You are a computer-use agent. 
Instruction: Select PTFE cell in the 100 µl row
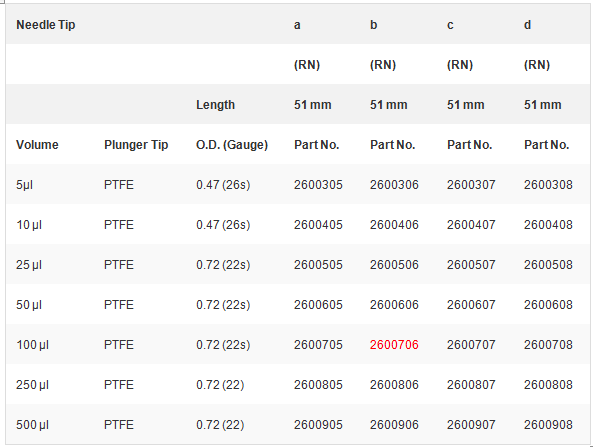119,345
